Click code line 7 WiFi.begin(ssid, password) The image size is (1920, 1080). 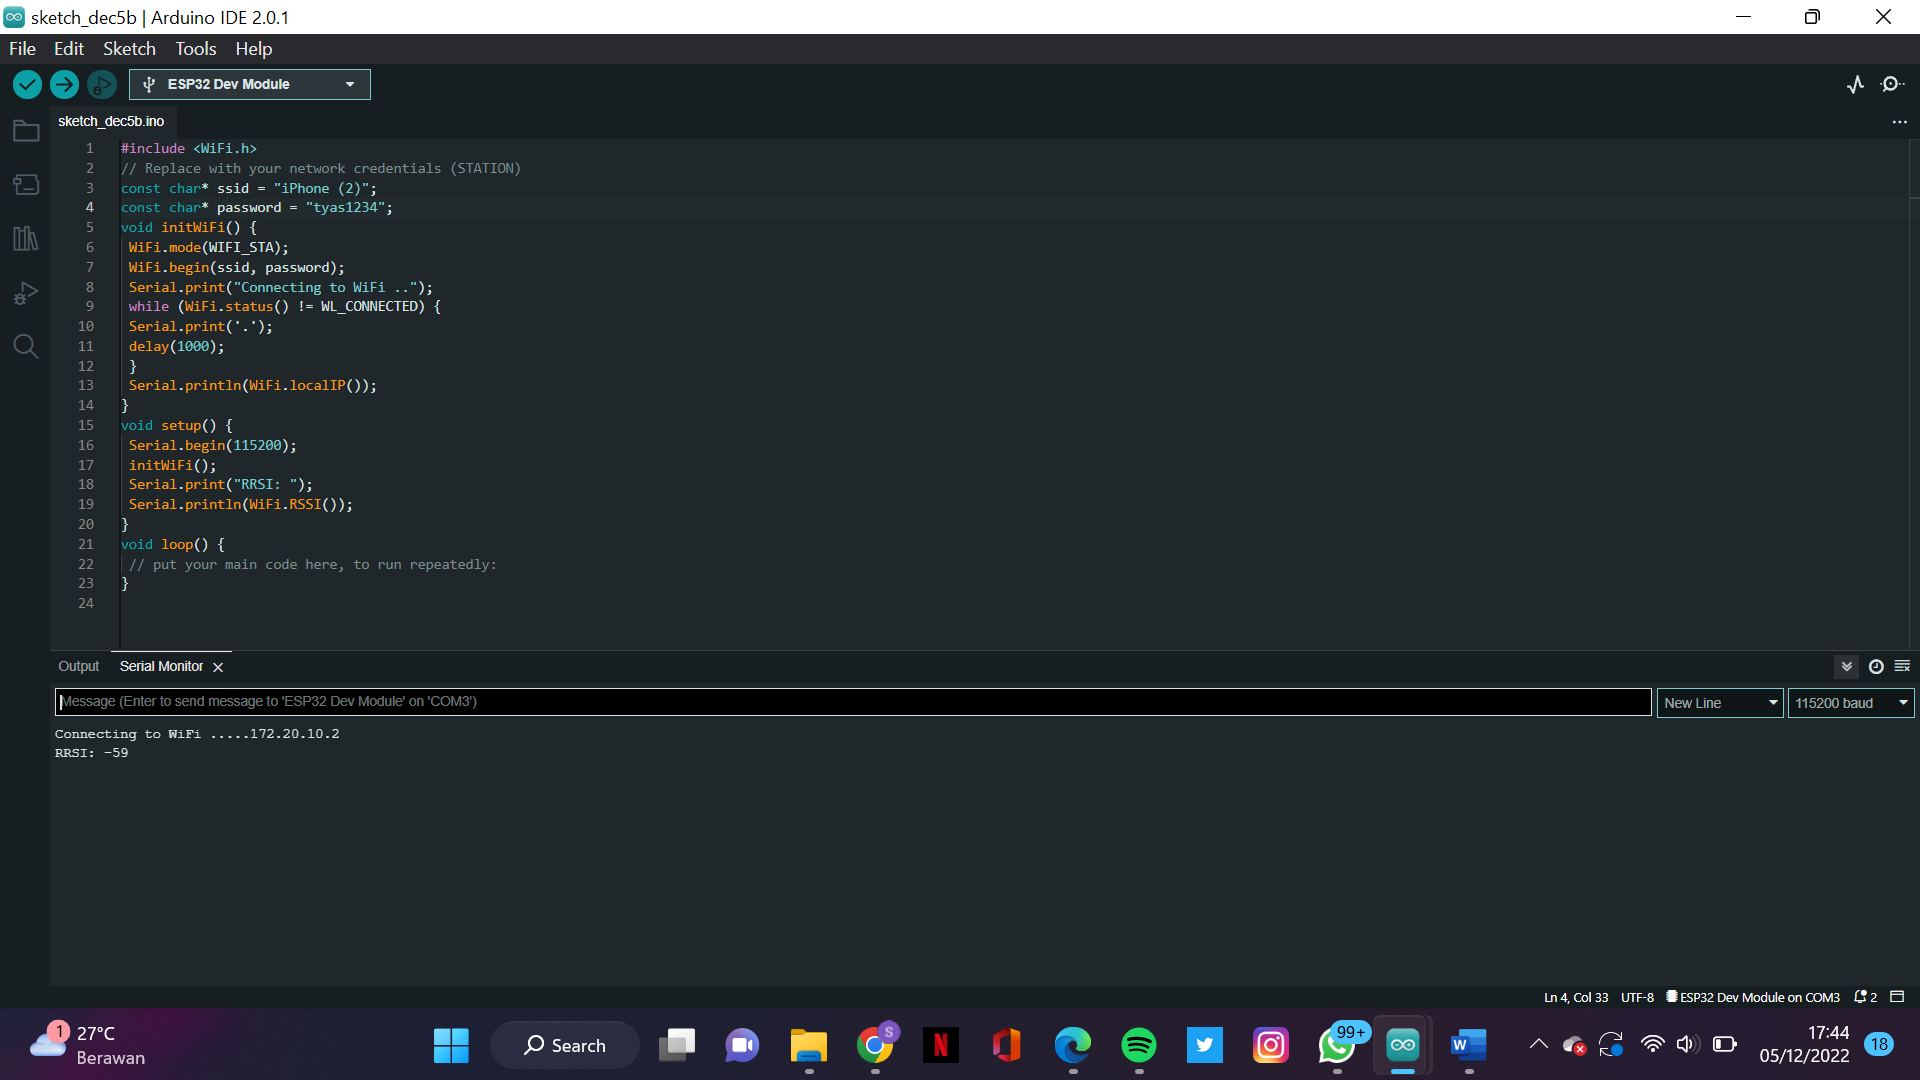pyautogui.click(x=236, y=267)
